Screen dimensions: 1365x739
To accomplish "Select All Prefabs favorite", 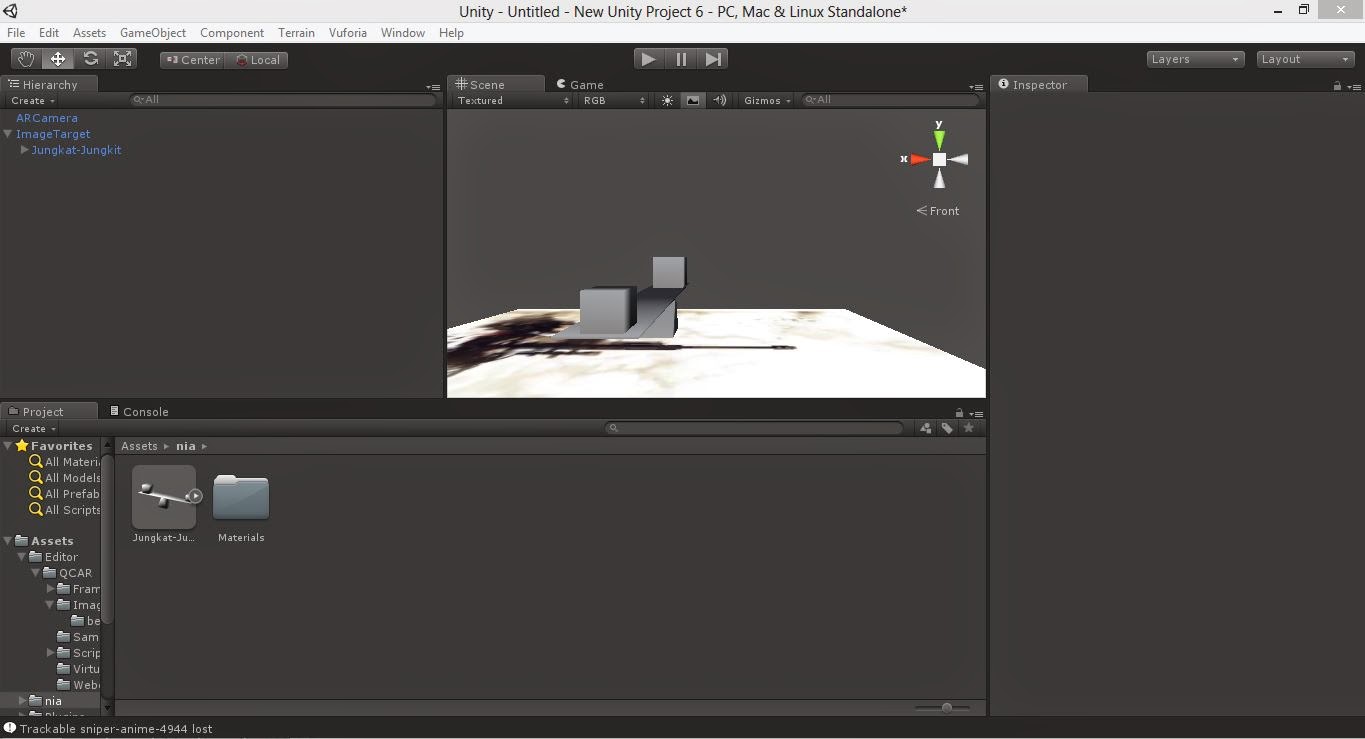I will click(65, 494).
